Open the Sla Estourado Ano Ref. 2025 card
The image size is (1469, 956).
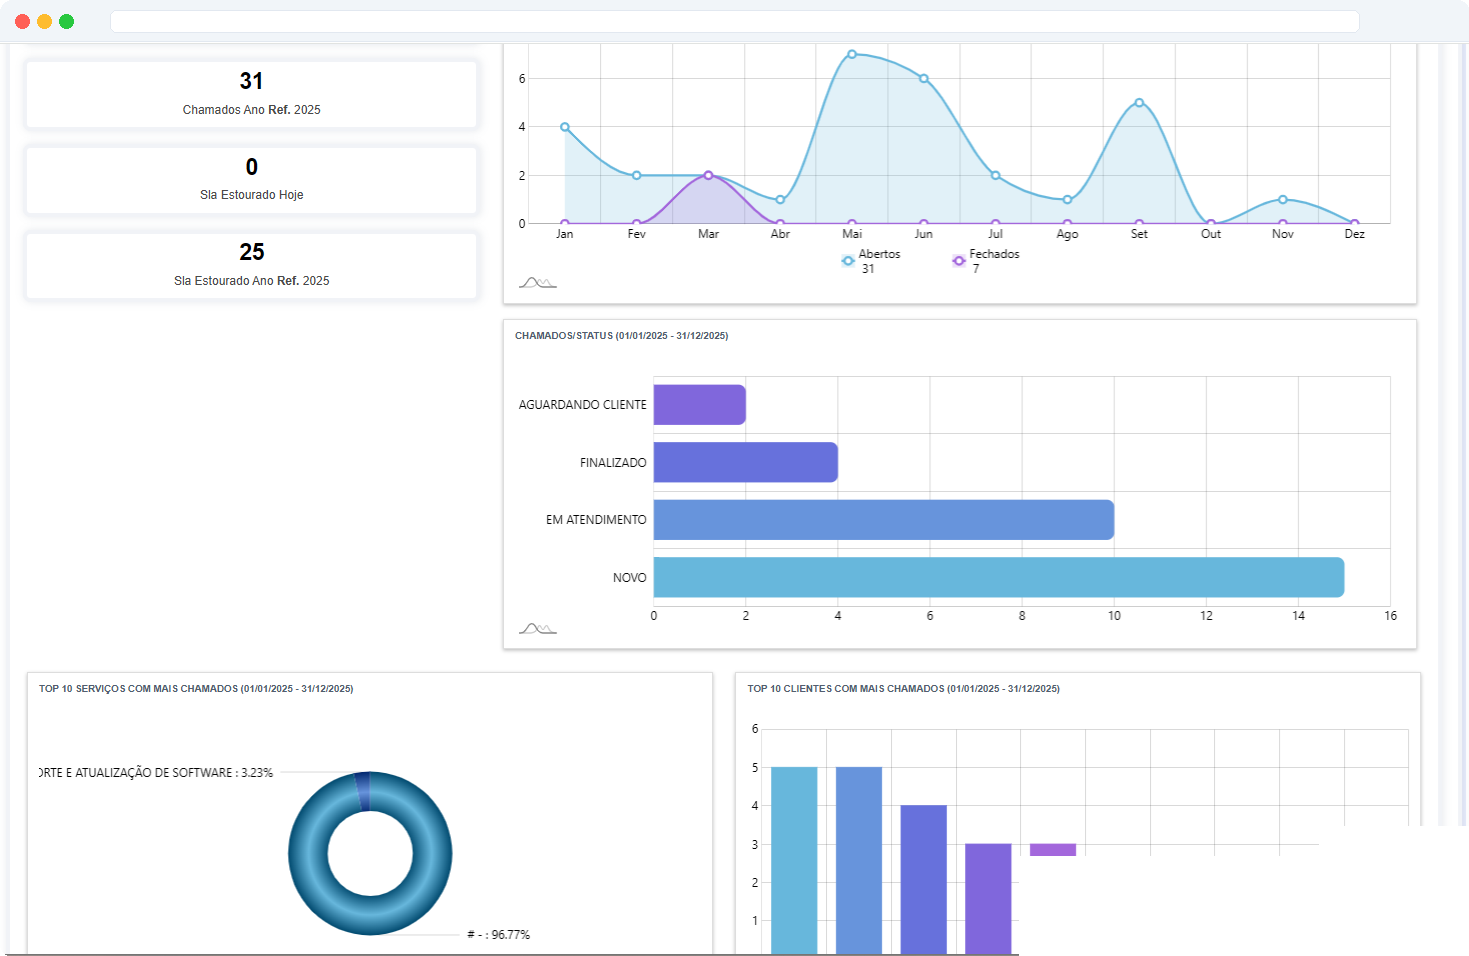tap(251, 265)
